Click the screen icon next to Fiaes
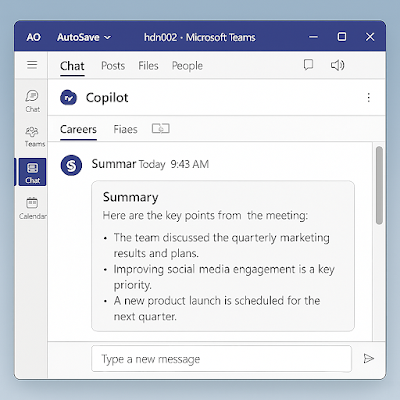 161,128
